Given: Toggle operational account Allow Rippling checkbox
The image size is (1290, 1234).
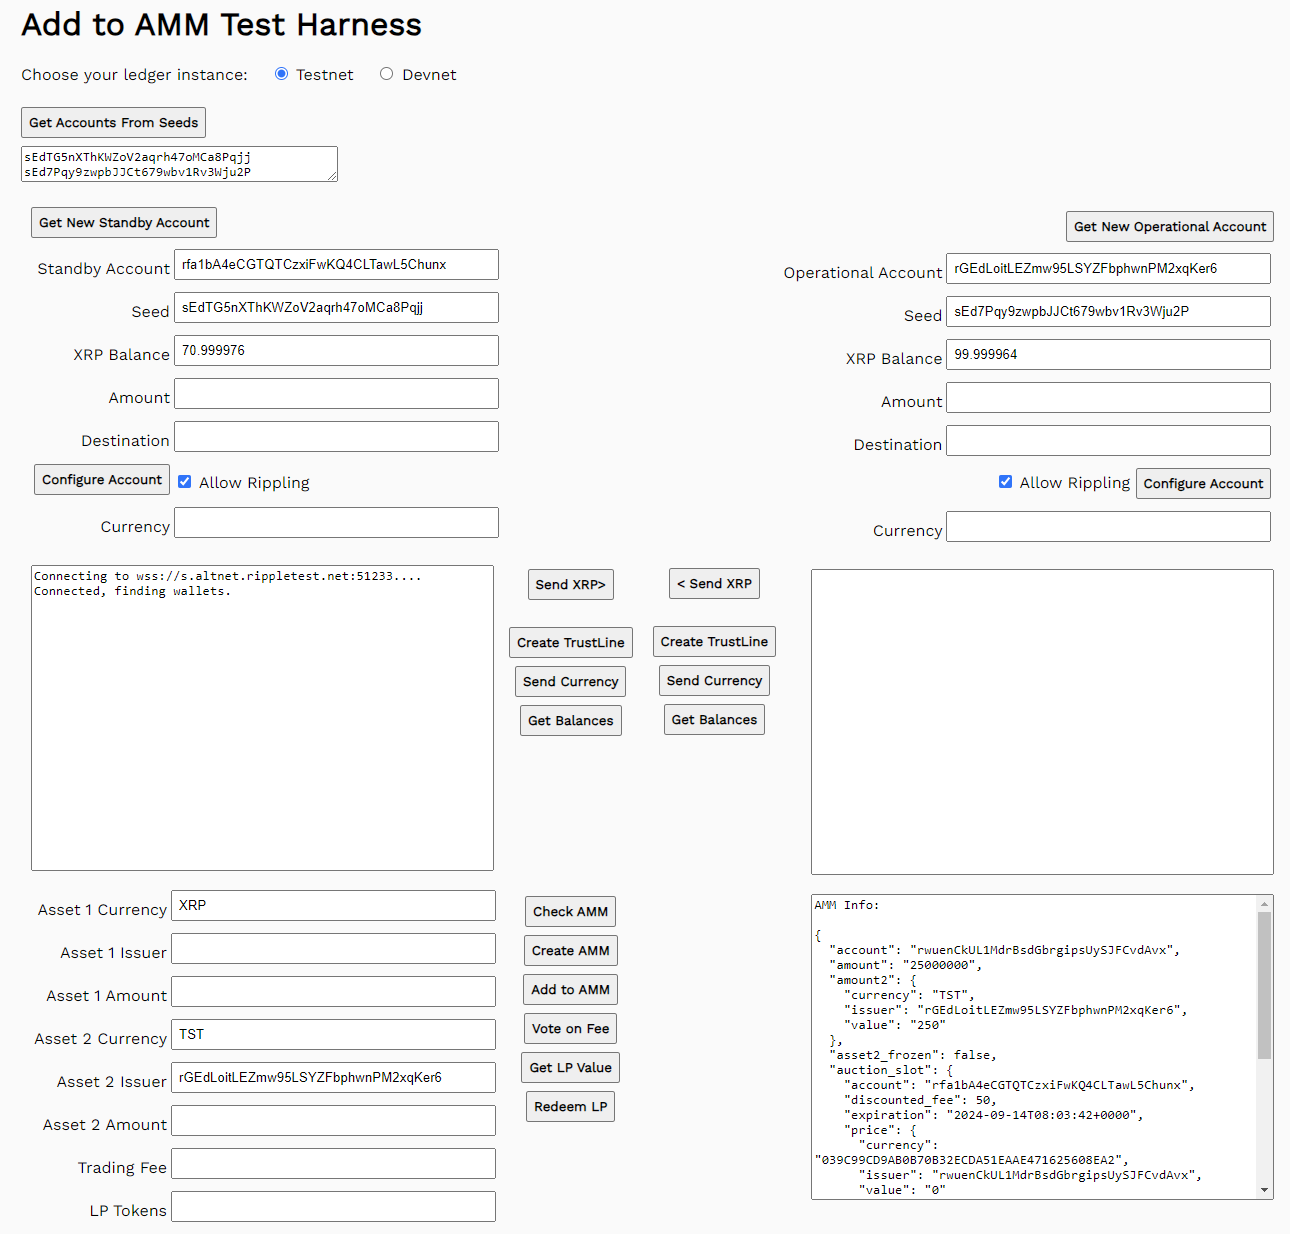Looking at the screenshot, I should [1005, 482].
